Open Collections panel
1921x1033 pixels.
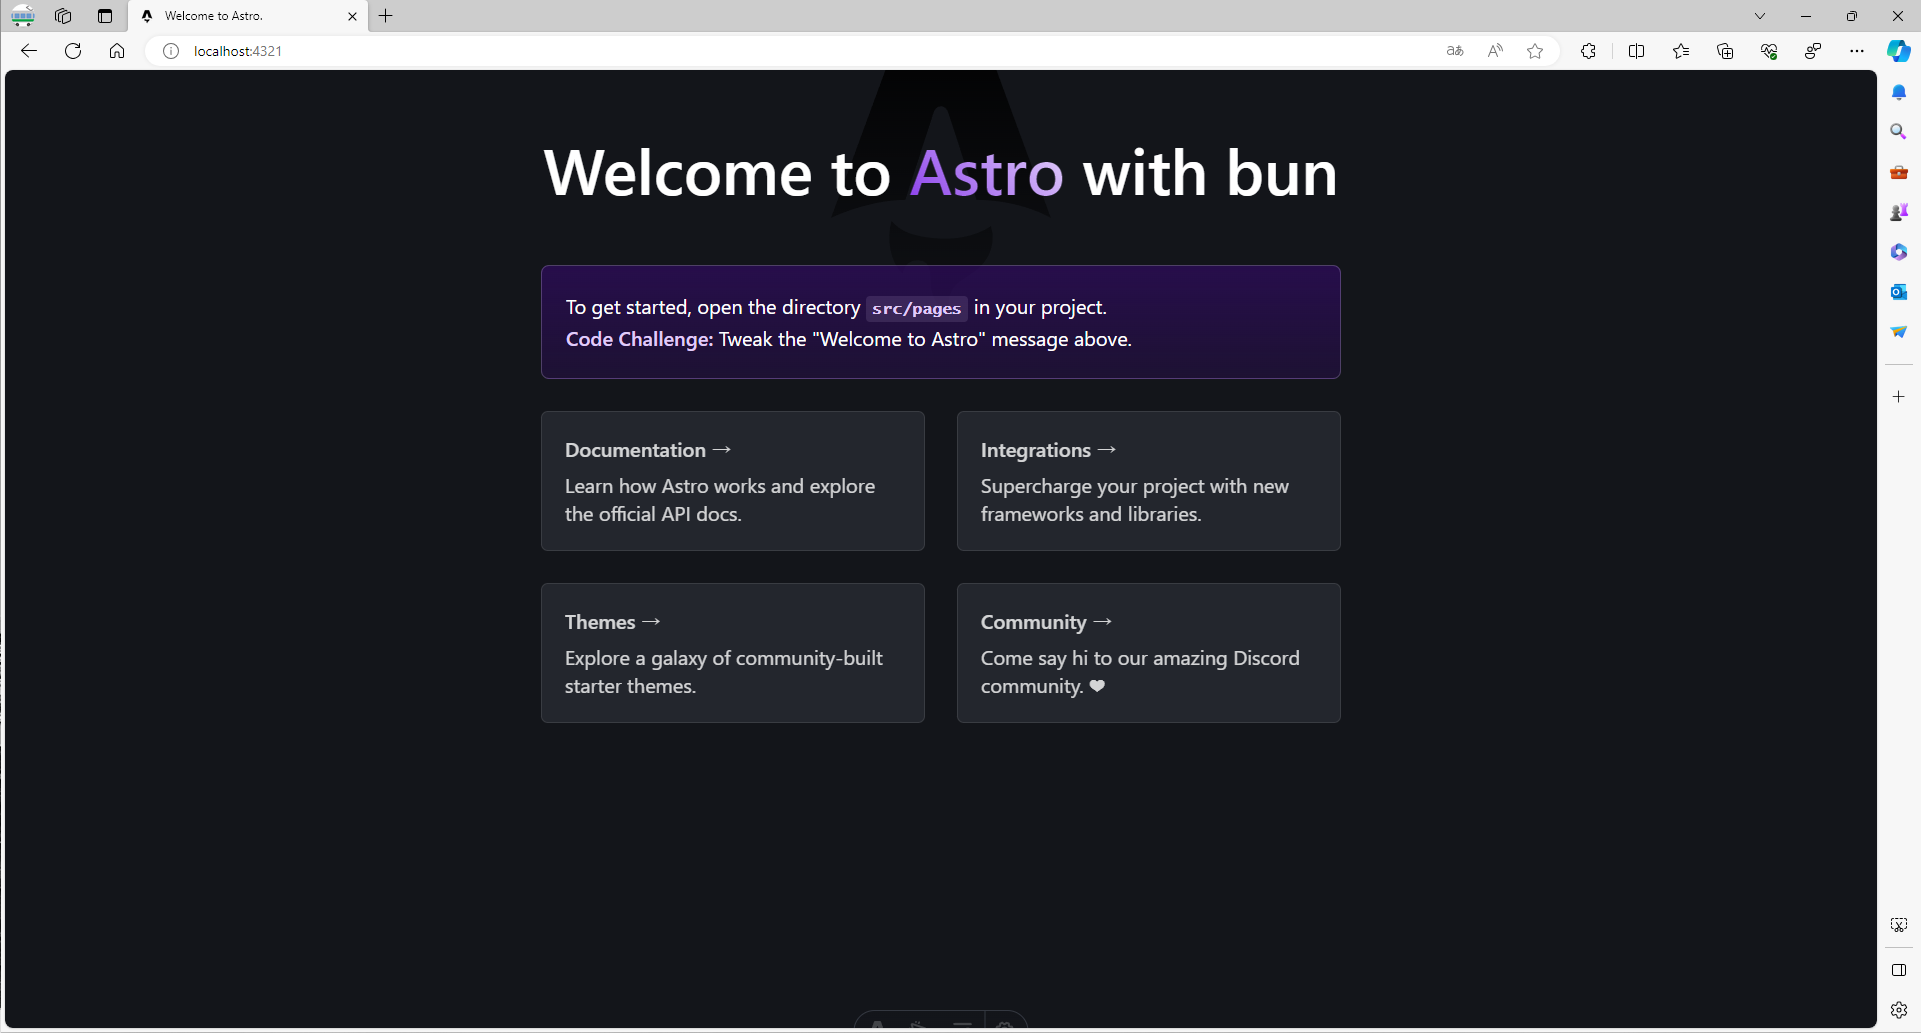pos(1725,51)
